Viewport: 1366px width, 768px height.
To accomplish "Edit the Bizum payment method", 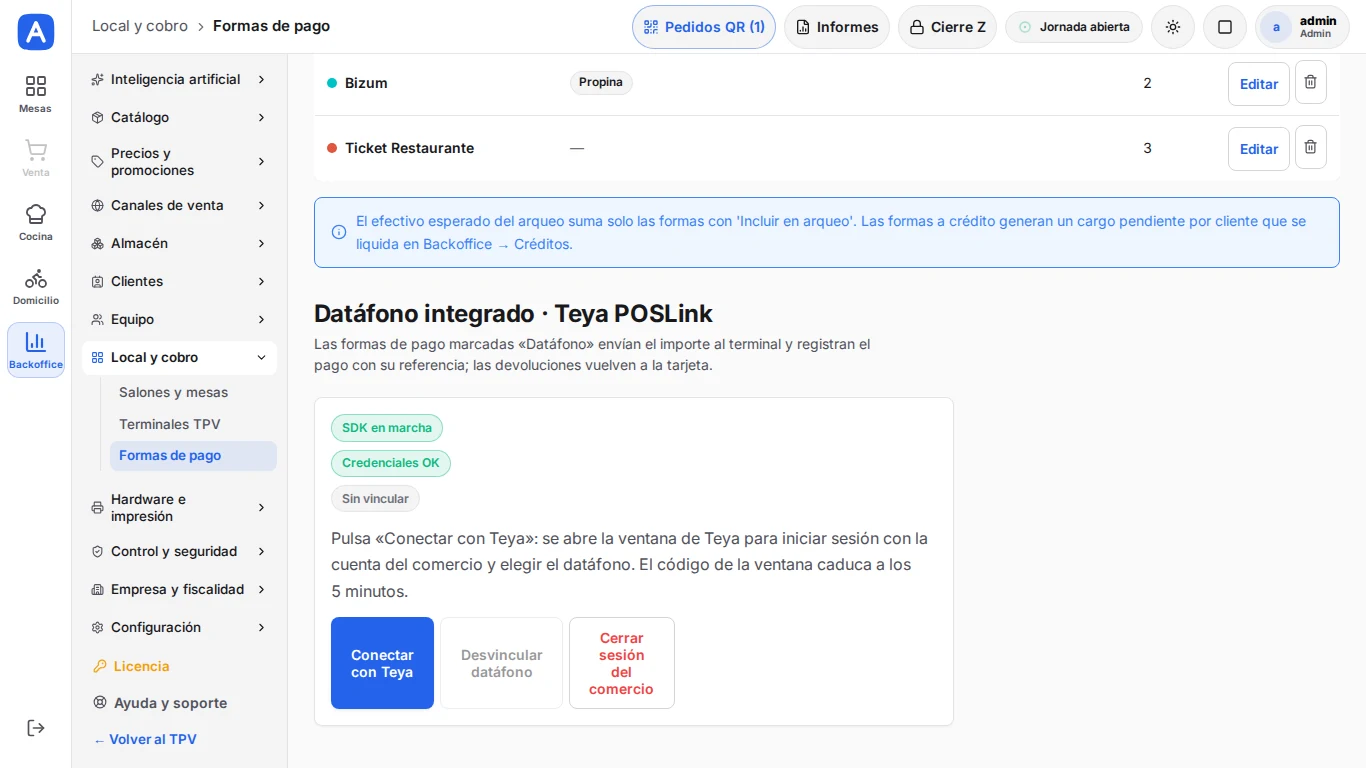I will pos(1259,84).
